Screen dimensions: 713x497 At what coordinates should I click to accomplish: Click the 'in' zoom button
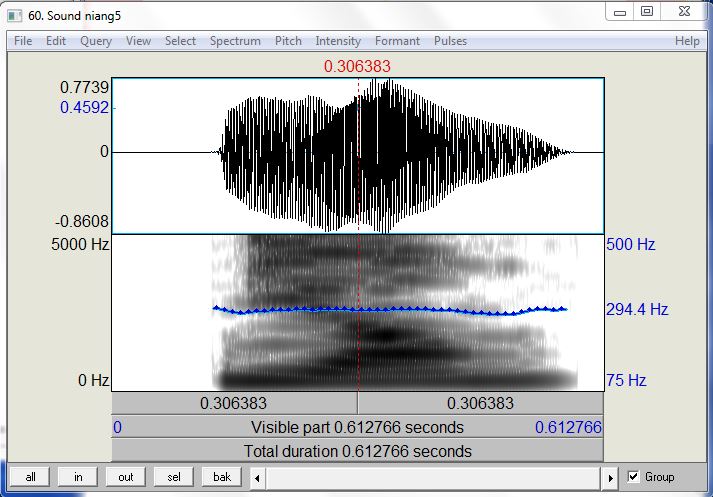pos(78,477)
